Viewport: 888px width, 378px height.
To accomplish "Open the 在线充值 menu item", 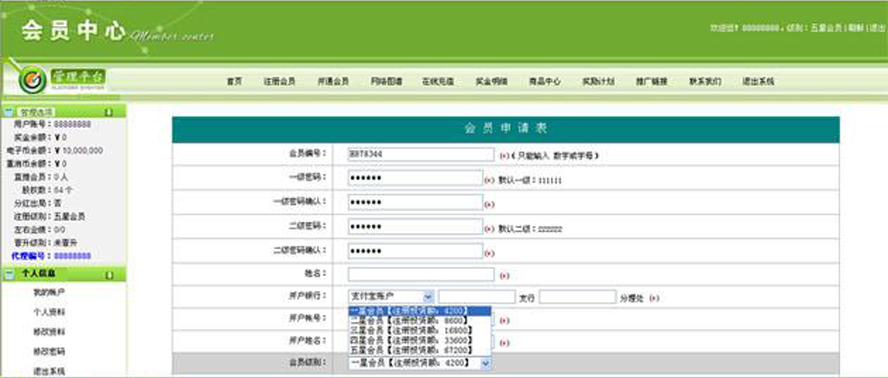I will tap(438, 82).
